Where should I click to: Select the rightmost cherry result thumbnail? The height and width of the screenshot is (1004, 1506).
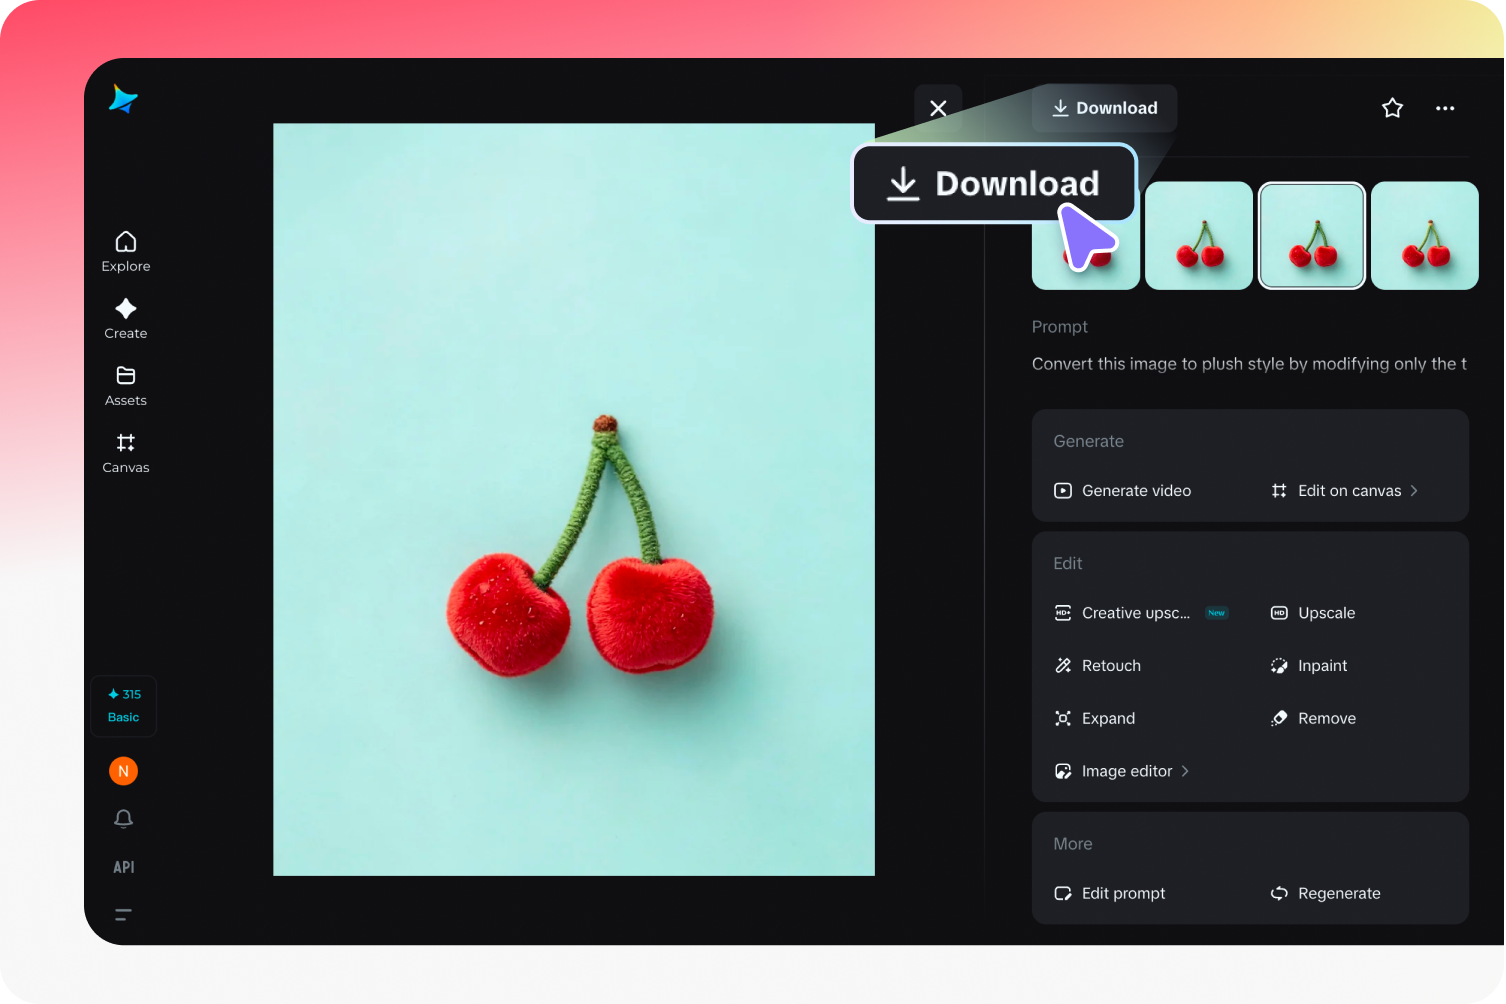[x=1424, y=235]
